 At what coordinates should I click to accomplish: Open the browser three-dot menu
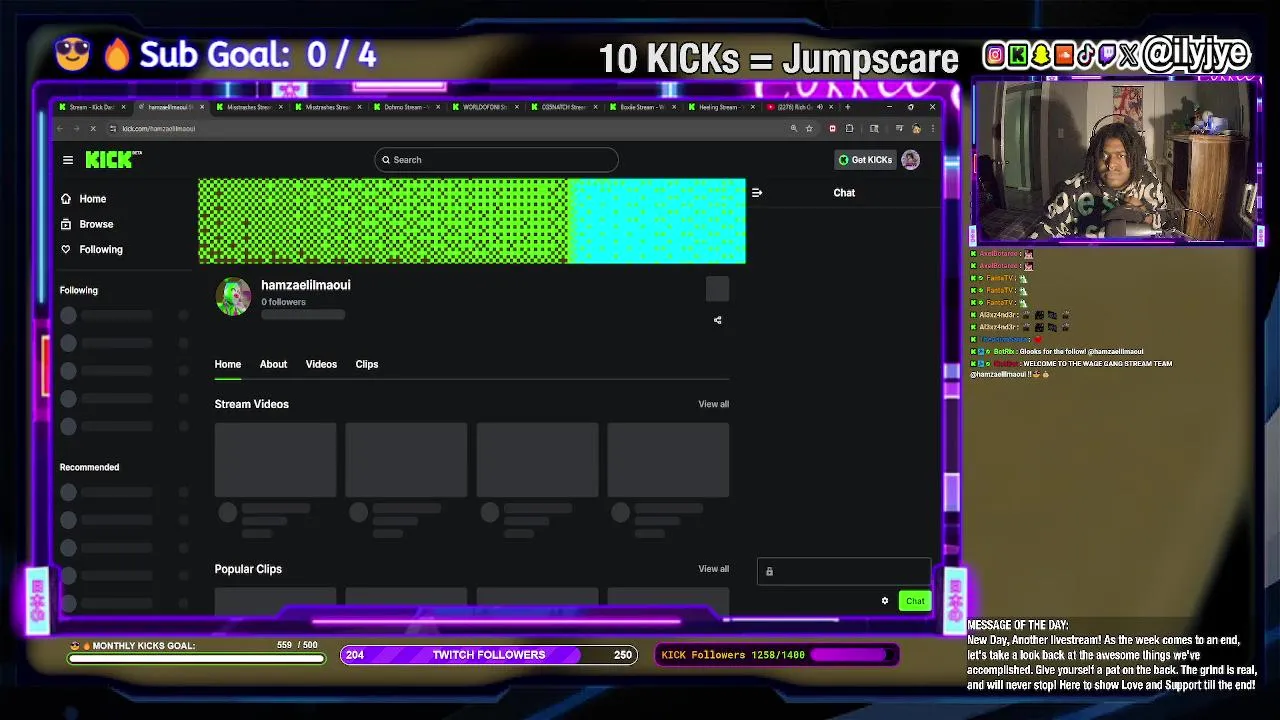click(933, 128)
